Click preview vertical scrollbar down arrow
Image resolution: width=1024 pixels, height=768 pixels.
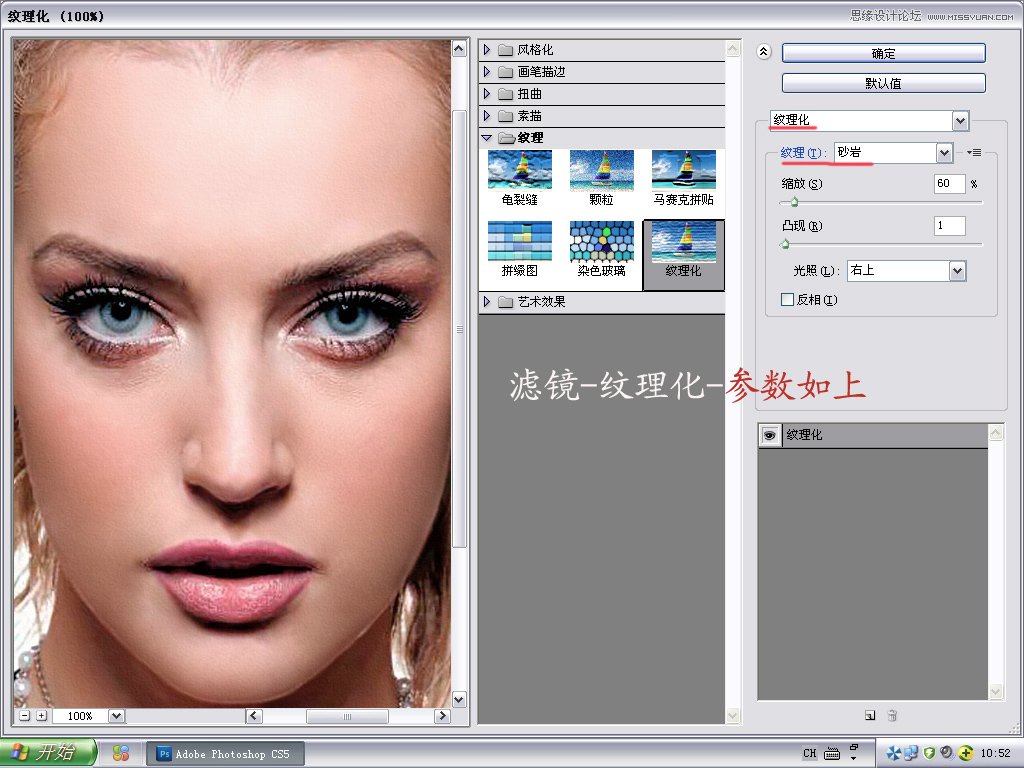459,699
